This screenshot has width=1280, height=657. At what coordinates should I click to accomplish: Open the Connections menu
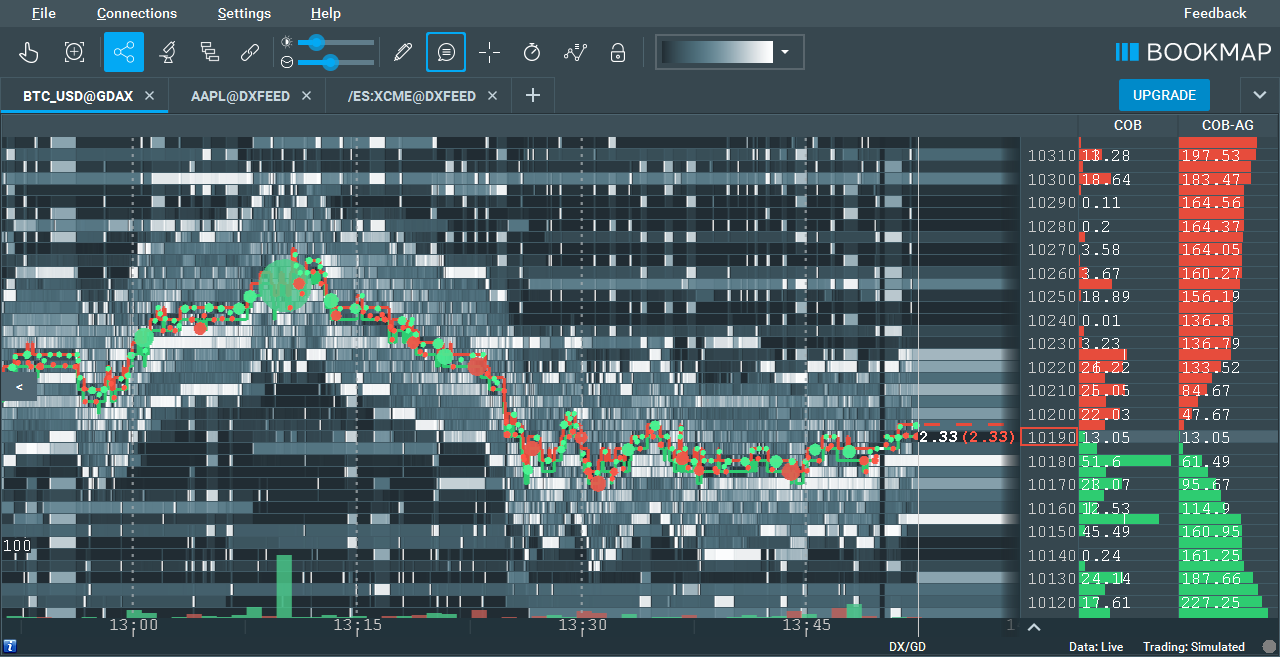pos(137,13)
